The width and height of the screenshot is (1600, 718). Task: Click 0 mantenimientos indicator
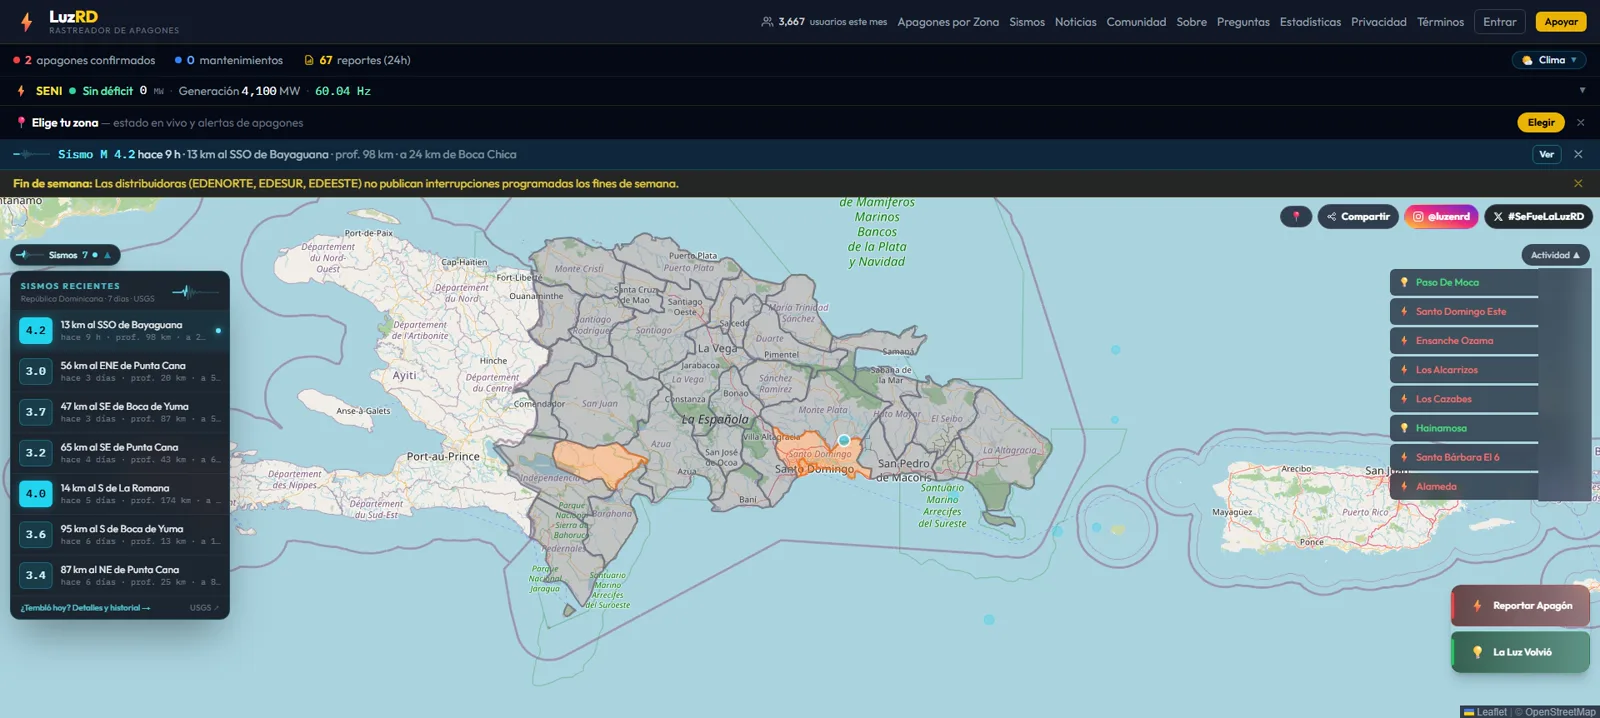click(229, 60)
